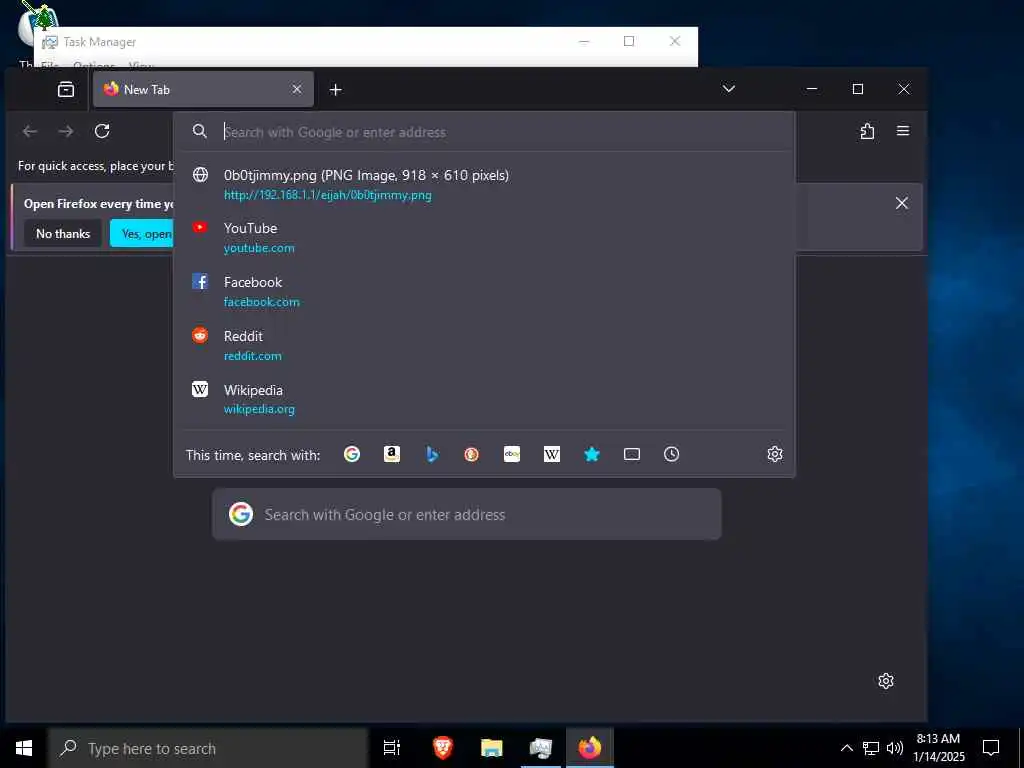This screenshot has height=768, width=1024.
Task: Open the Action Center notifications icon
Action: click(991, 748)
